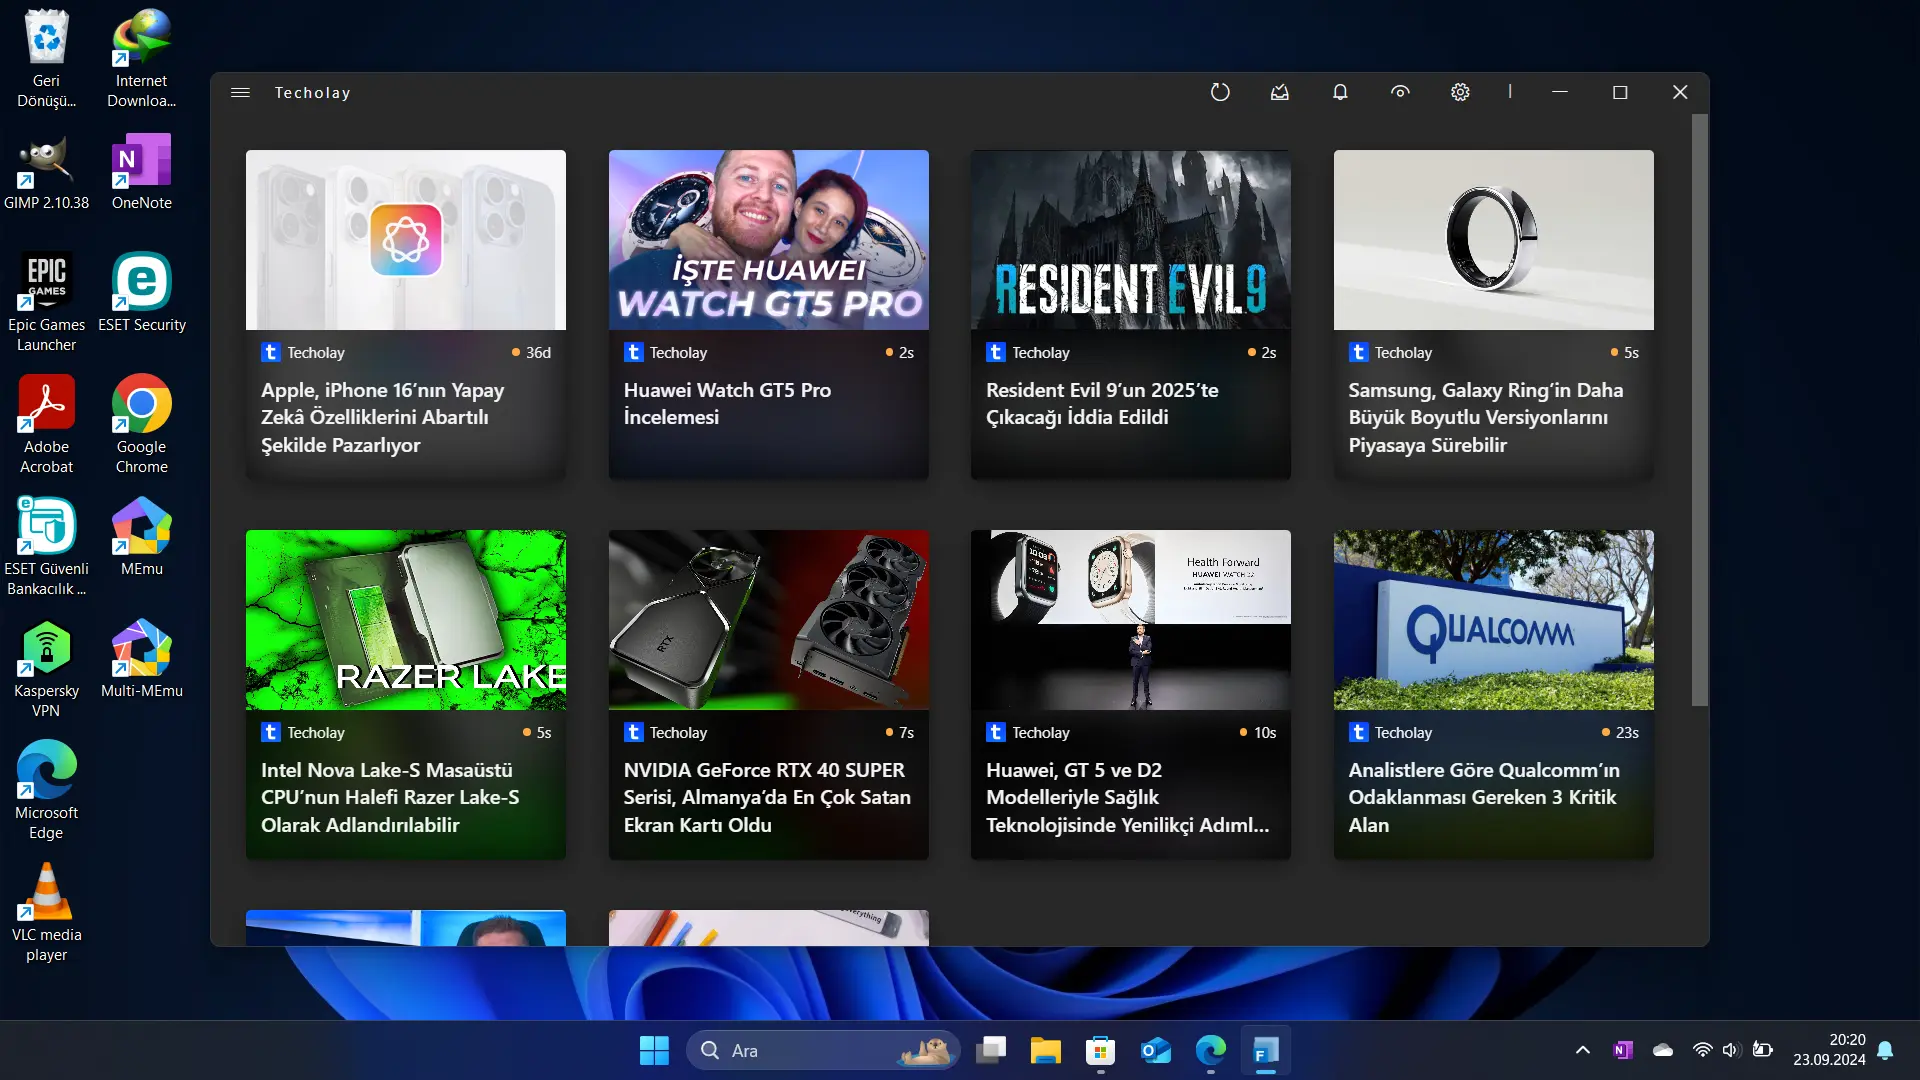
Task: Open the Windows notification center bell
Action: coord(1885,1051)
